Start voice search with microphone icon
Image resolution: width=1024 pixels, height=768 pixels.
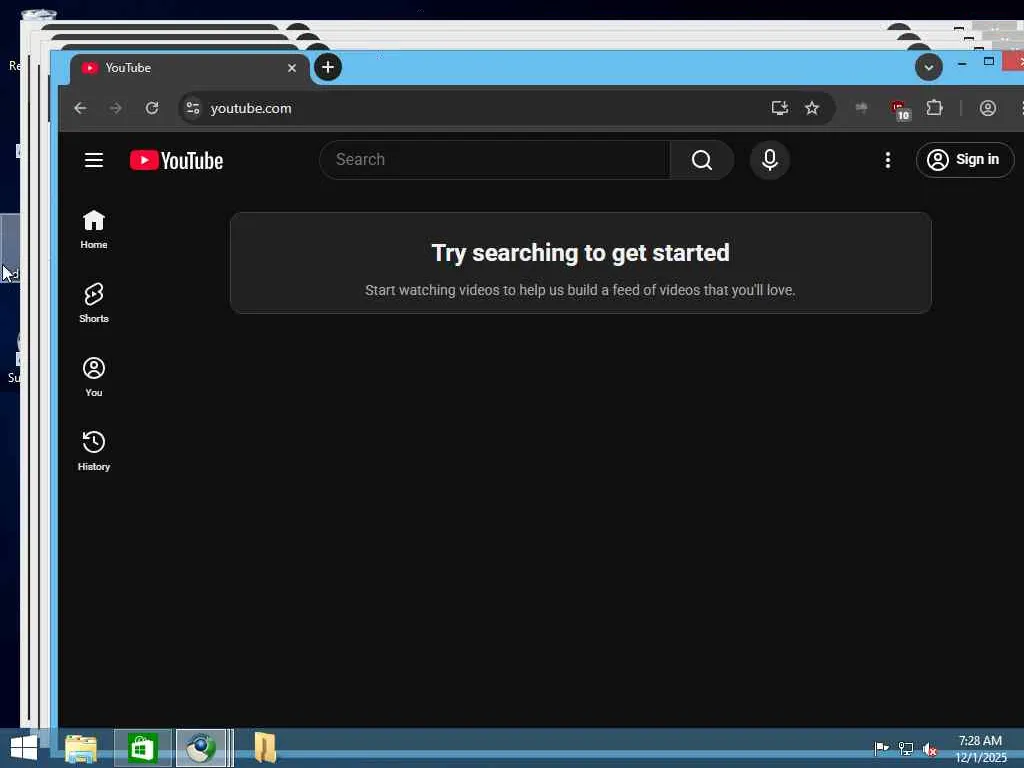(769, 160)
